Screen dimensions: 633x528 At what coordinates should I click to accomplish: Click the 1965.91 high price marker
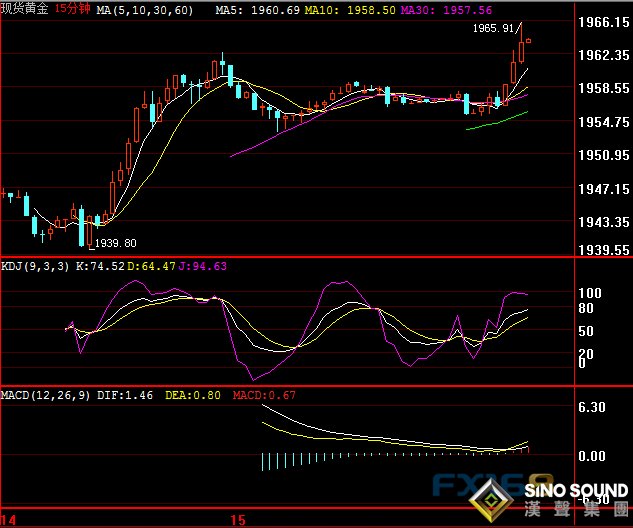tap(494, 29)
